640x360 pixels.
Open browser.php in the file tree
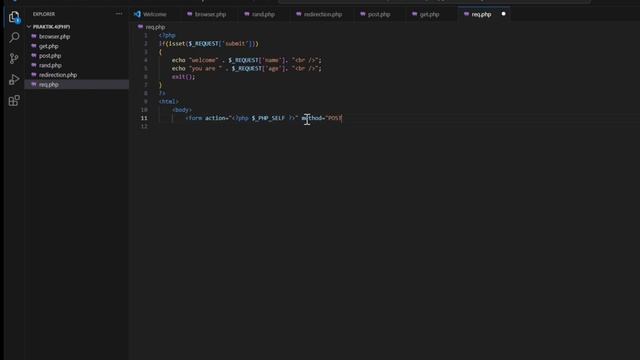54,37
